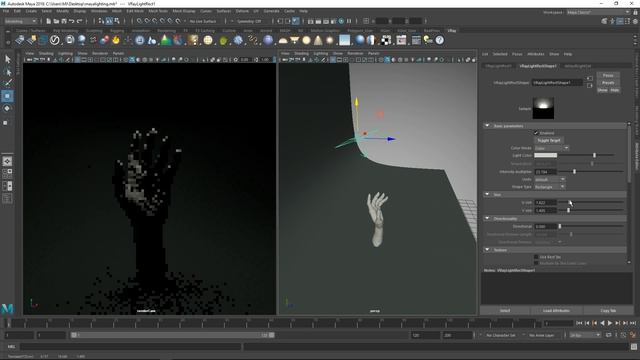
Task: Open the Modeling menu set dropdown
Action: point(20,21)
